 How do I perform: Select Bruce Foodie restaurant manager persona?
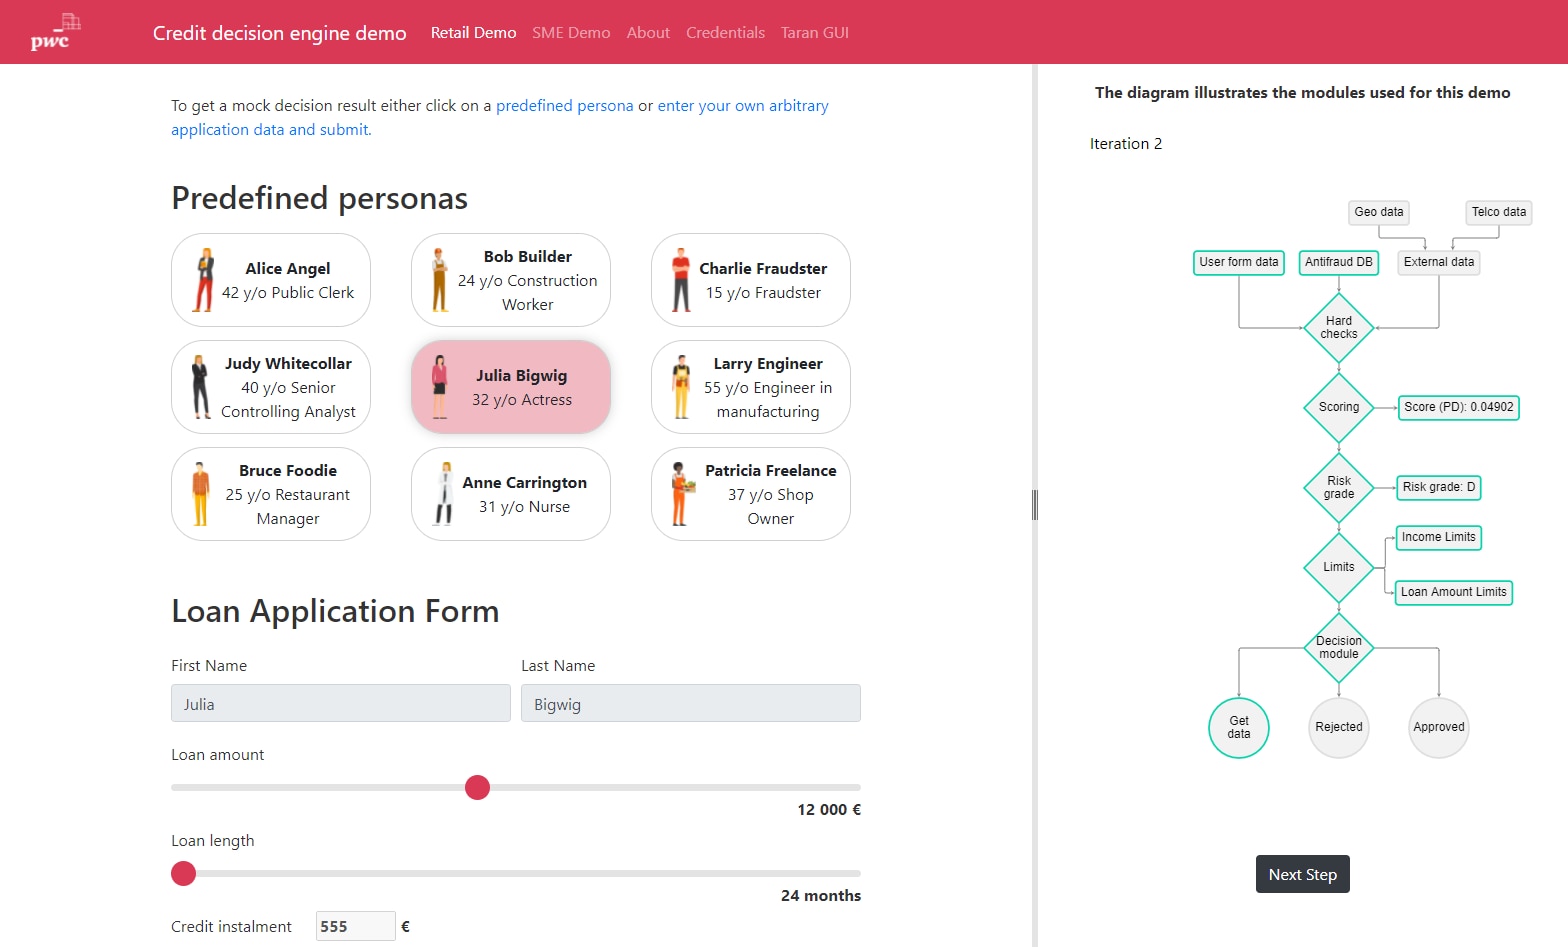[x=271, y=494]
